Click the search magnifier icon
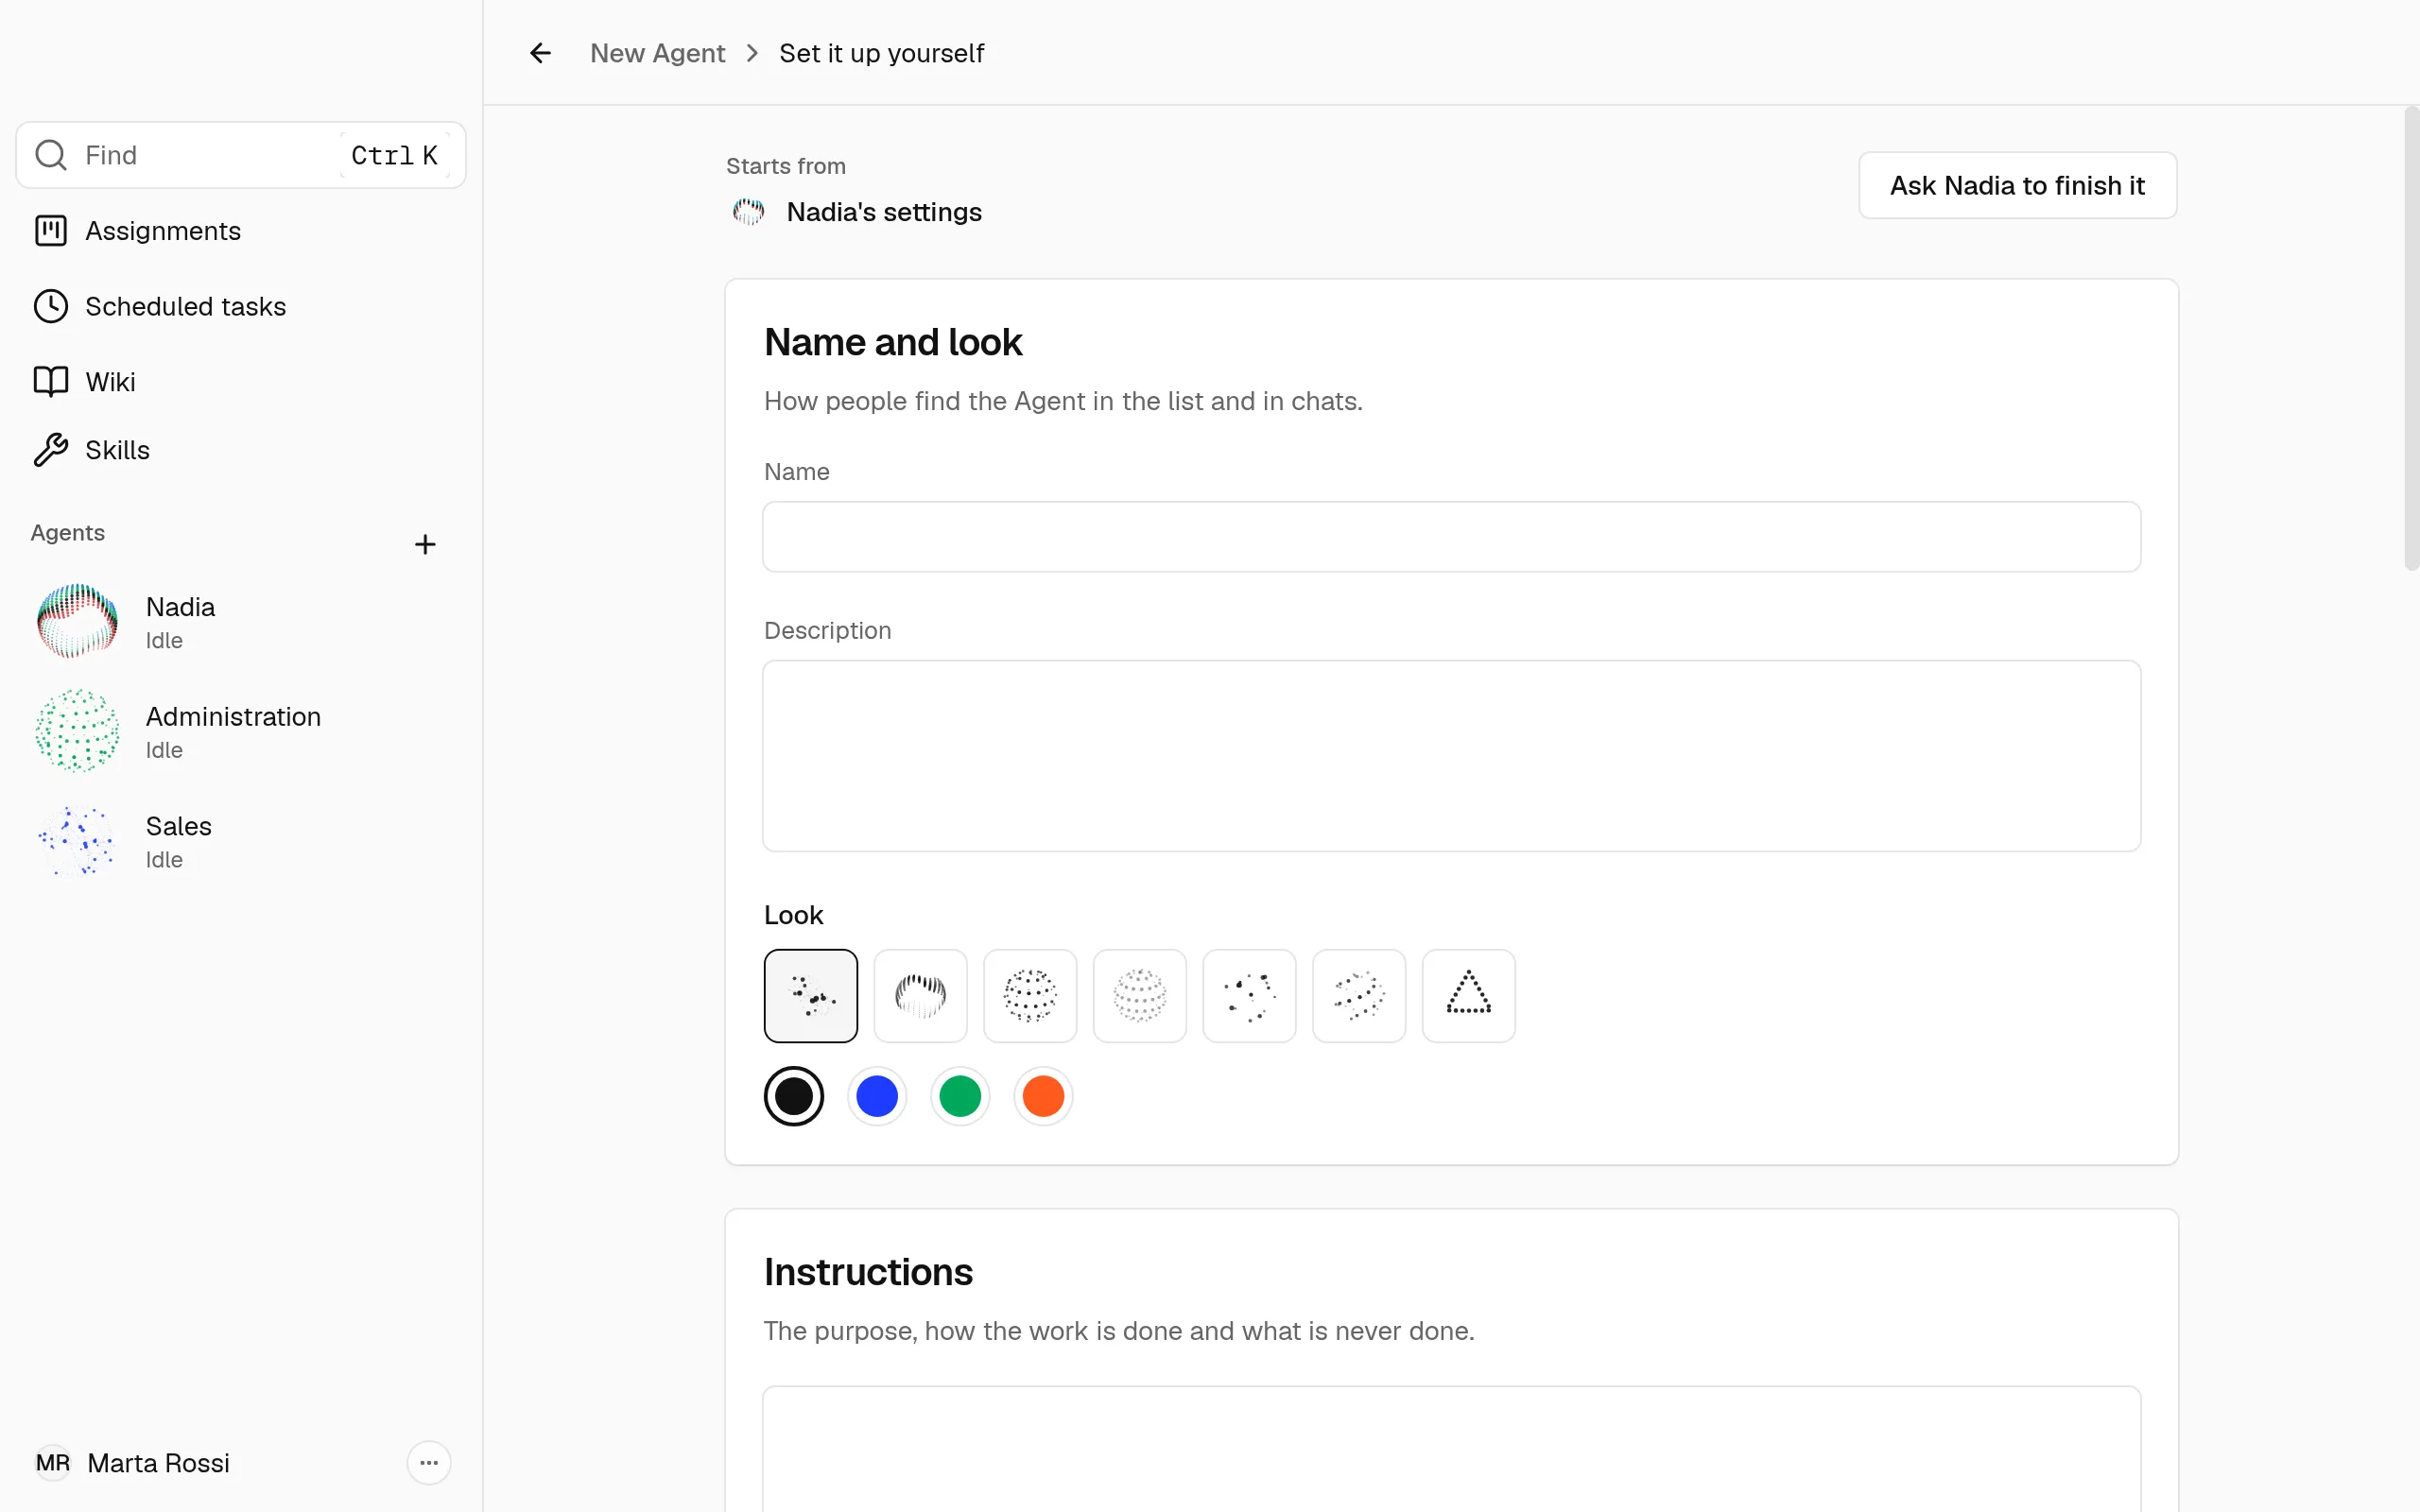 [x=51, y=155]
